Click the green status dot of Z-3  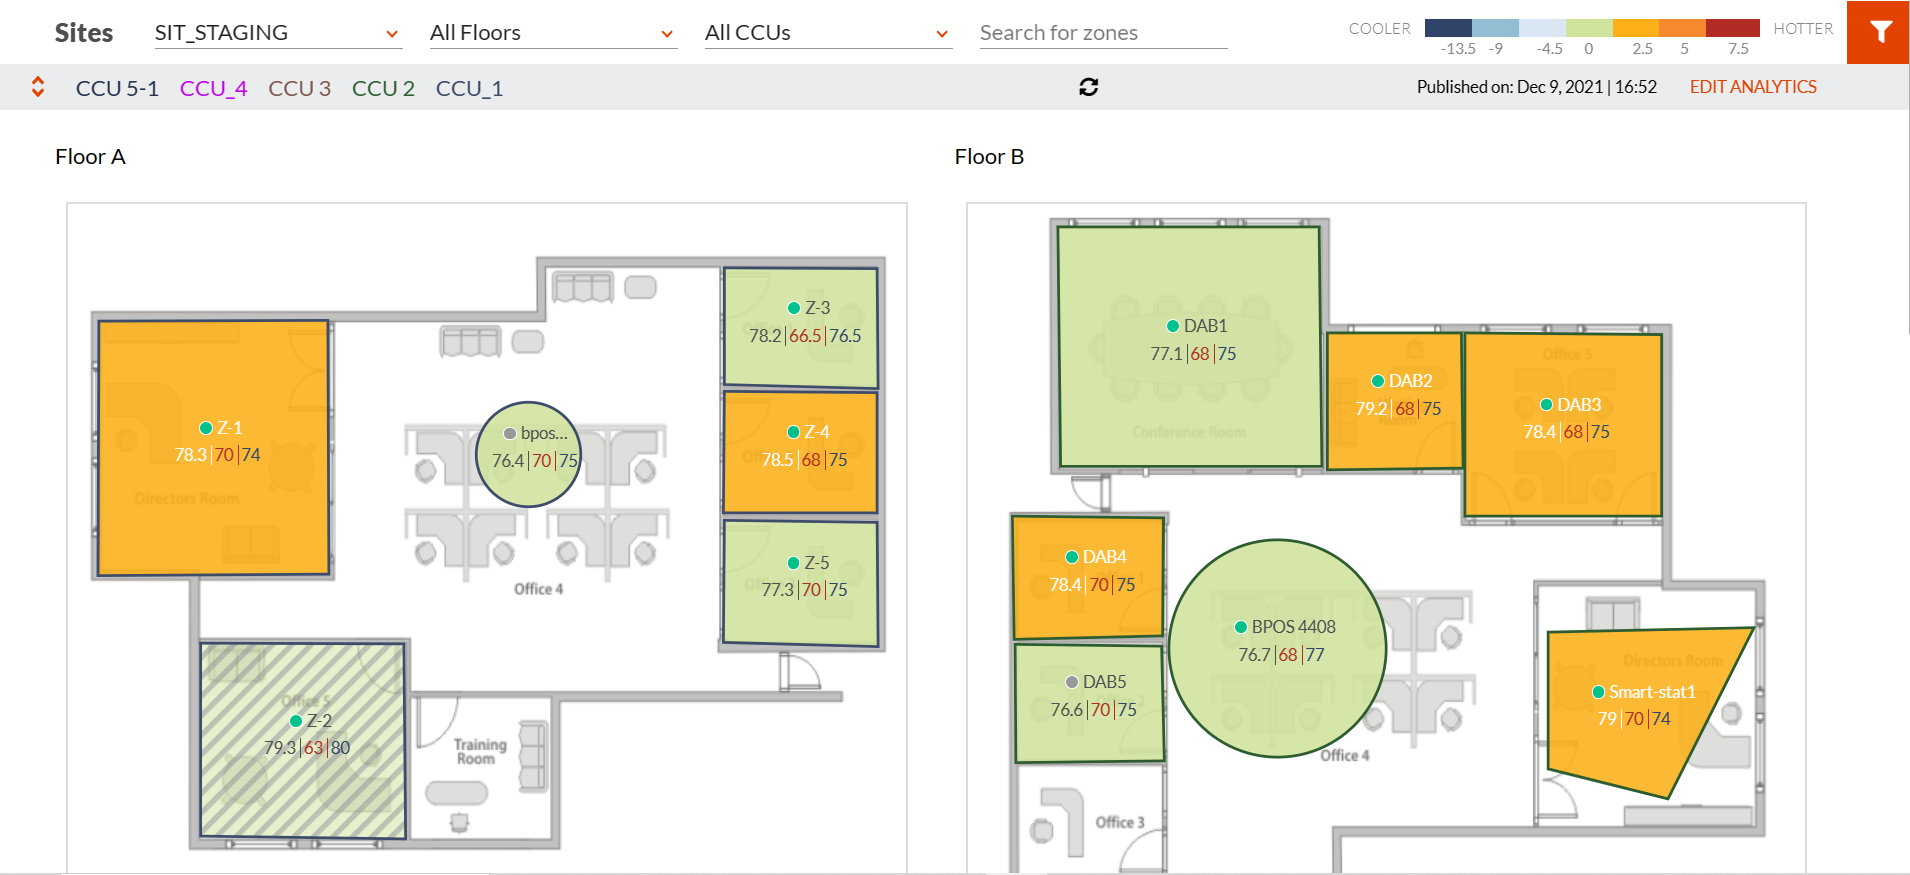point(794,308)
